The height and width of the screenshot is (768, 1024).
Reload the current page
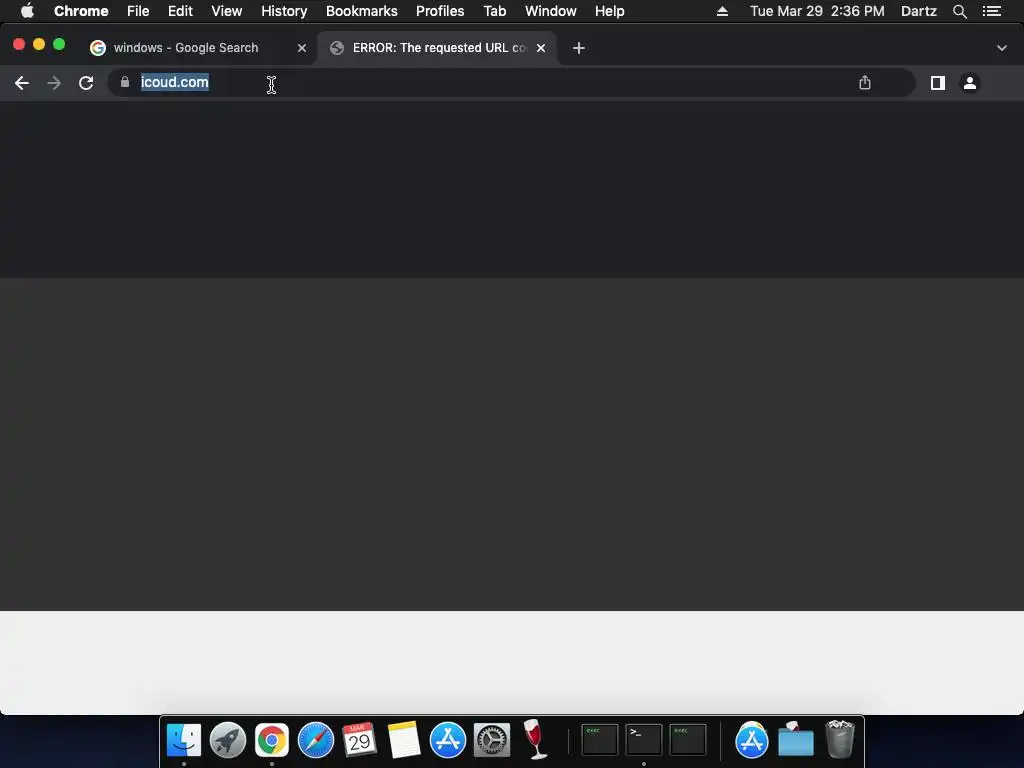86,83
